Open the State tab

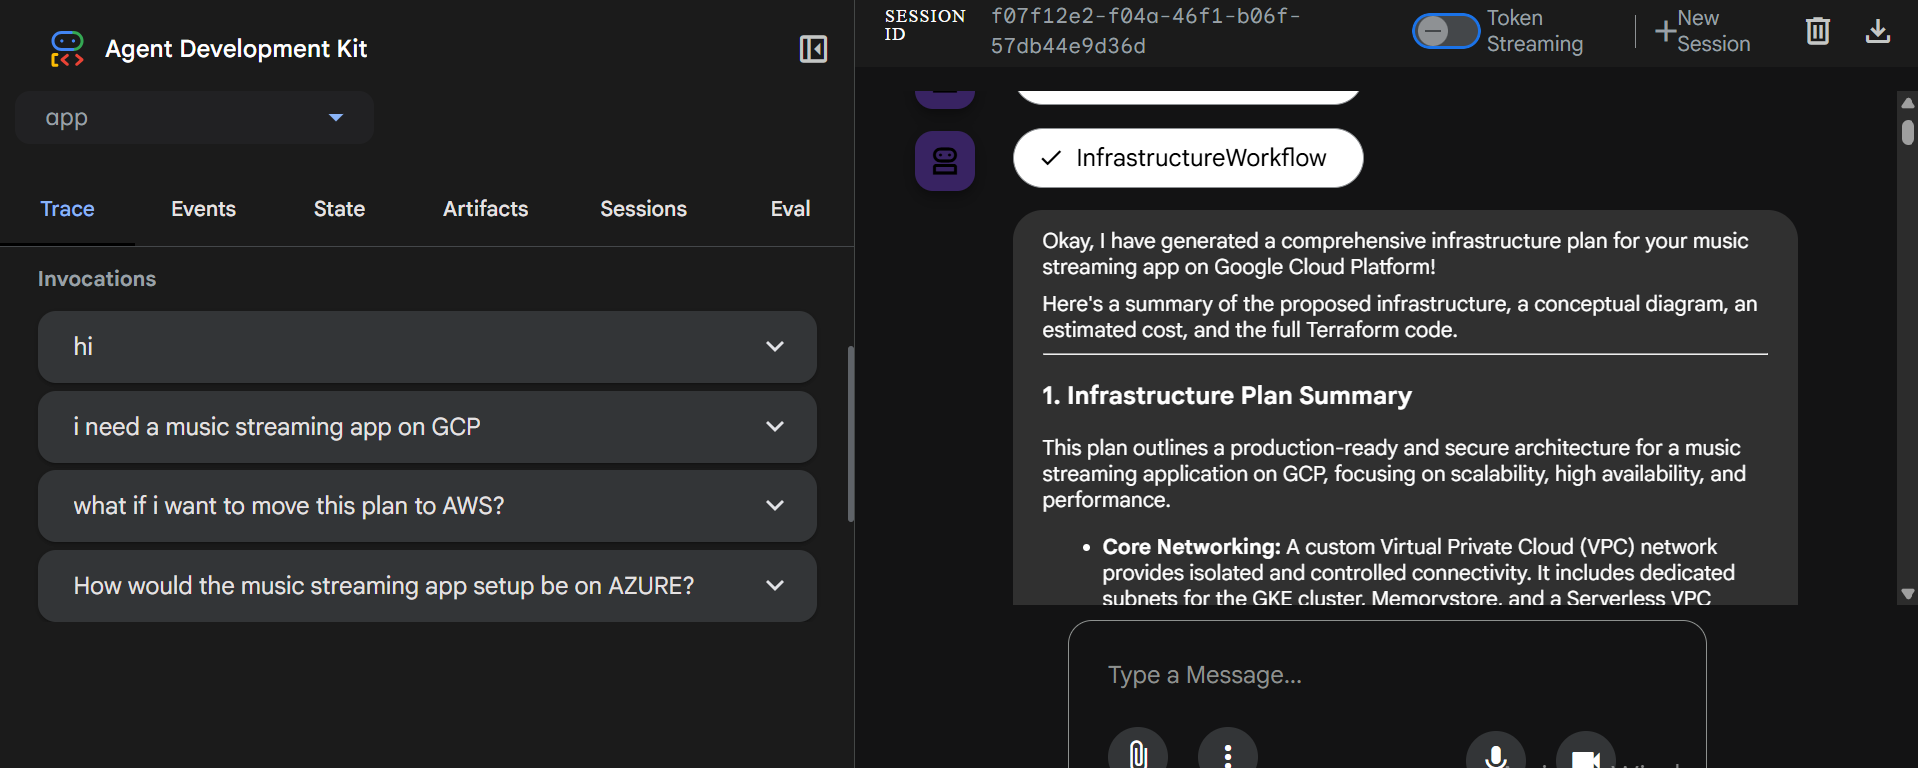point(339,209)
